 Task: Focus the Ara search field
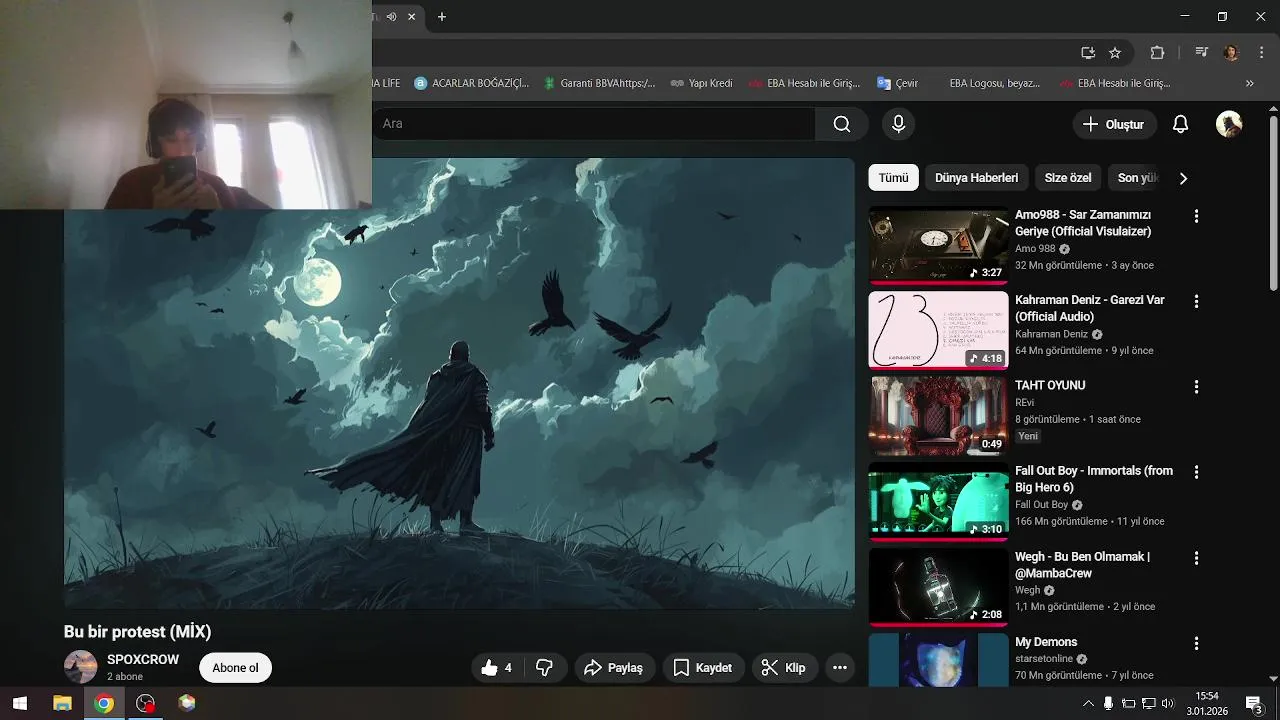(x=594, y=124)
